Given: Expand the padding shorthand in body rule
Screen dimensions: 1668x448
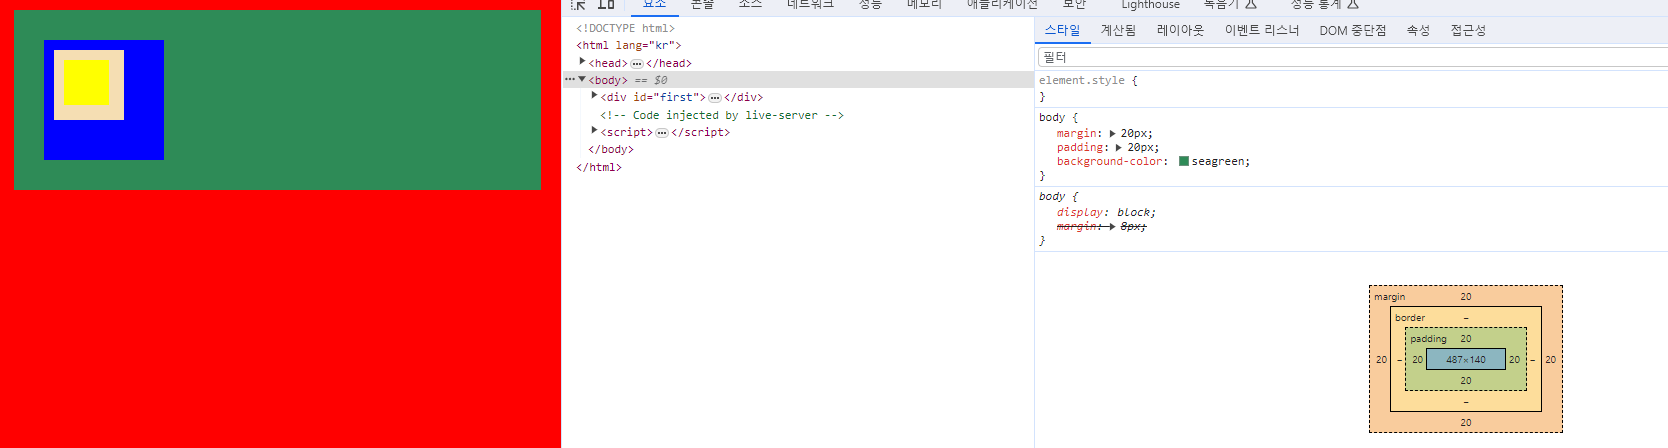Looking at the screenshot, I should [x=1119, y=147].
